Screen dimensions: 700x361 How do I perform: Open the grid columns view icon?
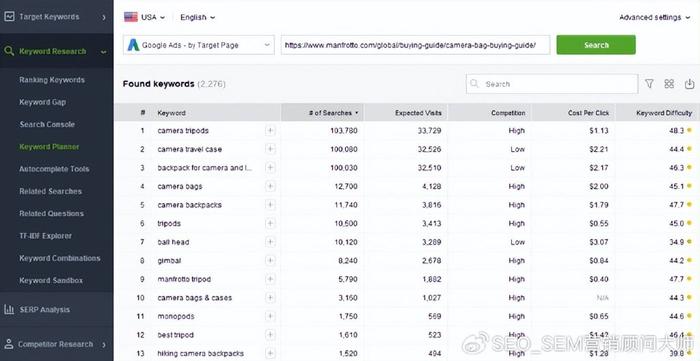669,84
